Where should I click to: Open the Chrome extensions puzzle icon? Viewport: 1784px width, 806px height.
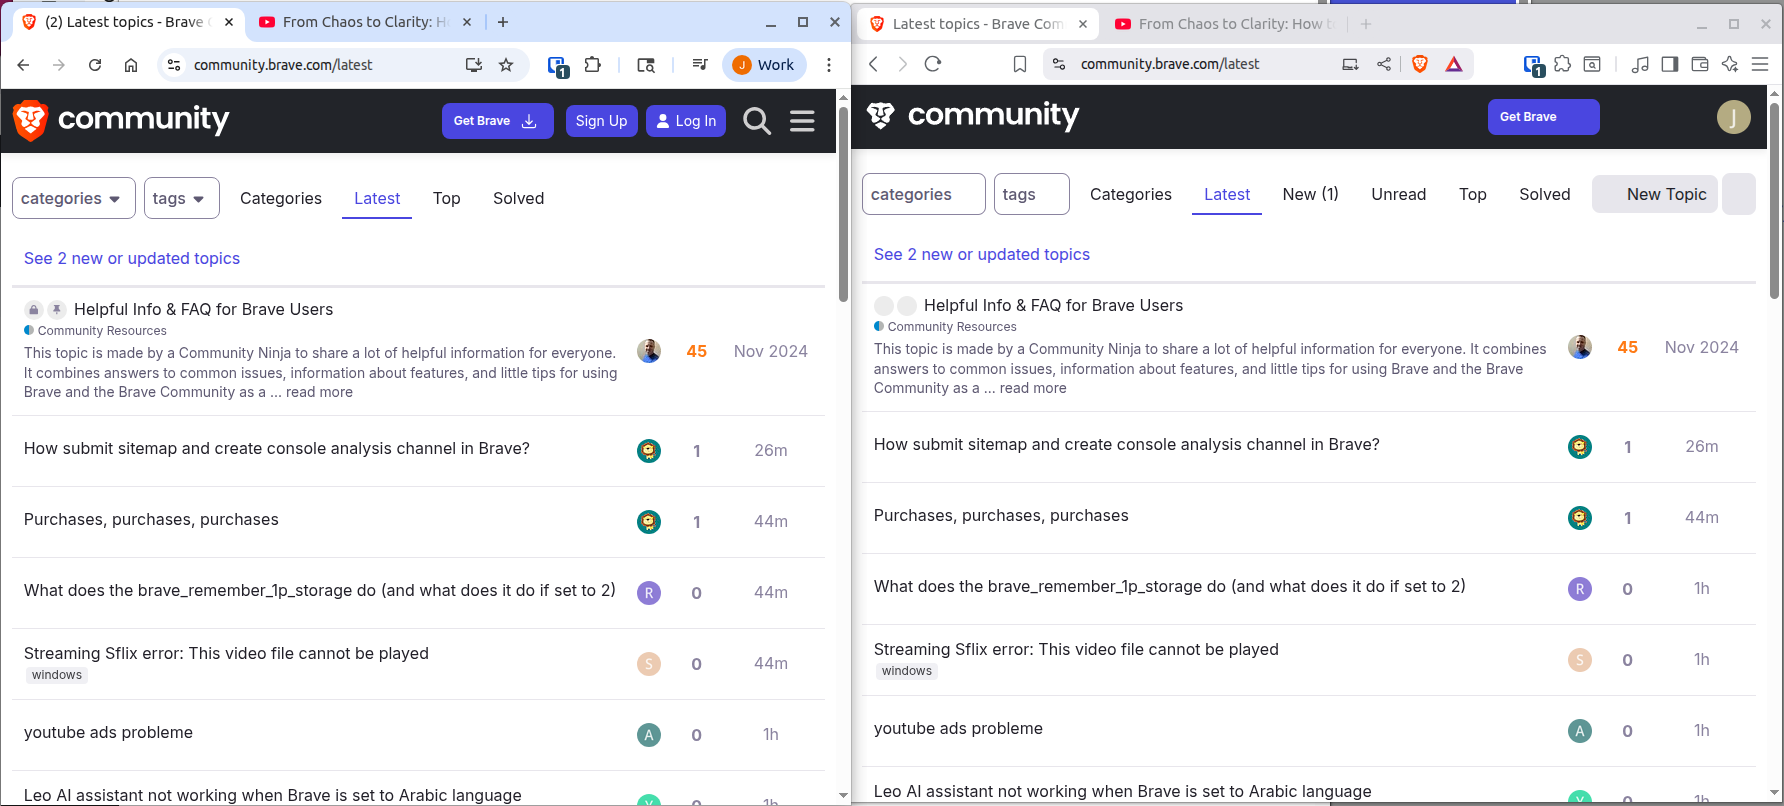[x=593, y=65]
